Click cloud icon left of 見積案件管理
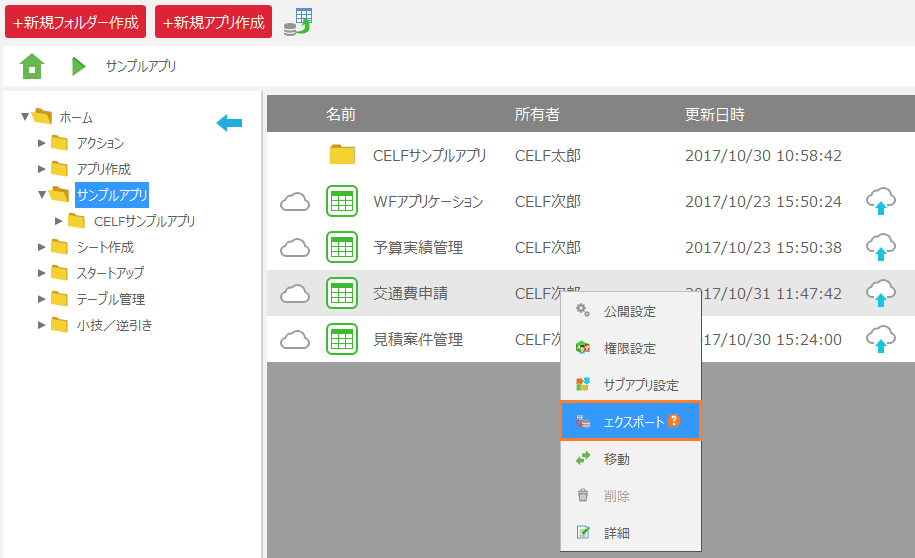The image size is (915, 558). [x=295, y=340]
